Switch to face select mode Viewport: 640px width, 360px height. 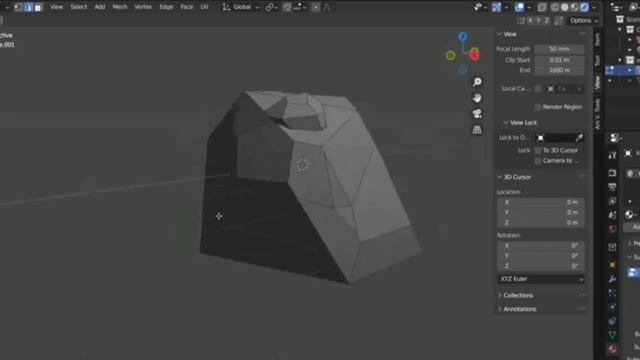pyautogui.click(x=38, y=7)
